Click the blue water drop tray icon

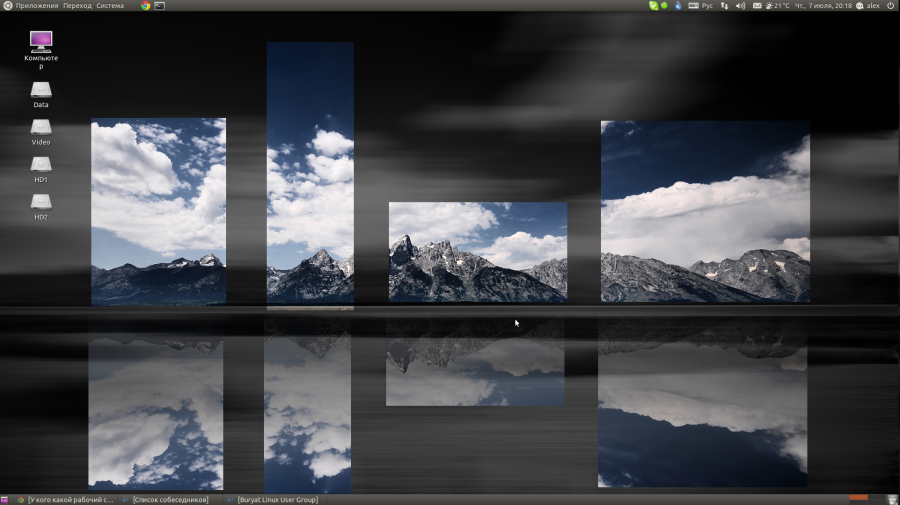677,6
